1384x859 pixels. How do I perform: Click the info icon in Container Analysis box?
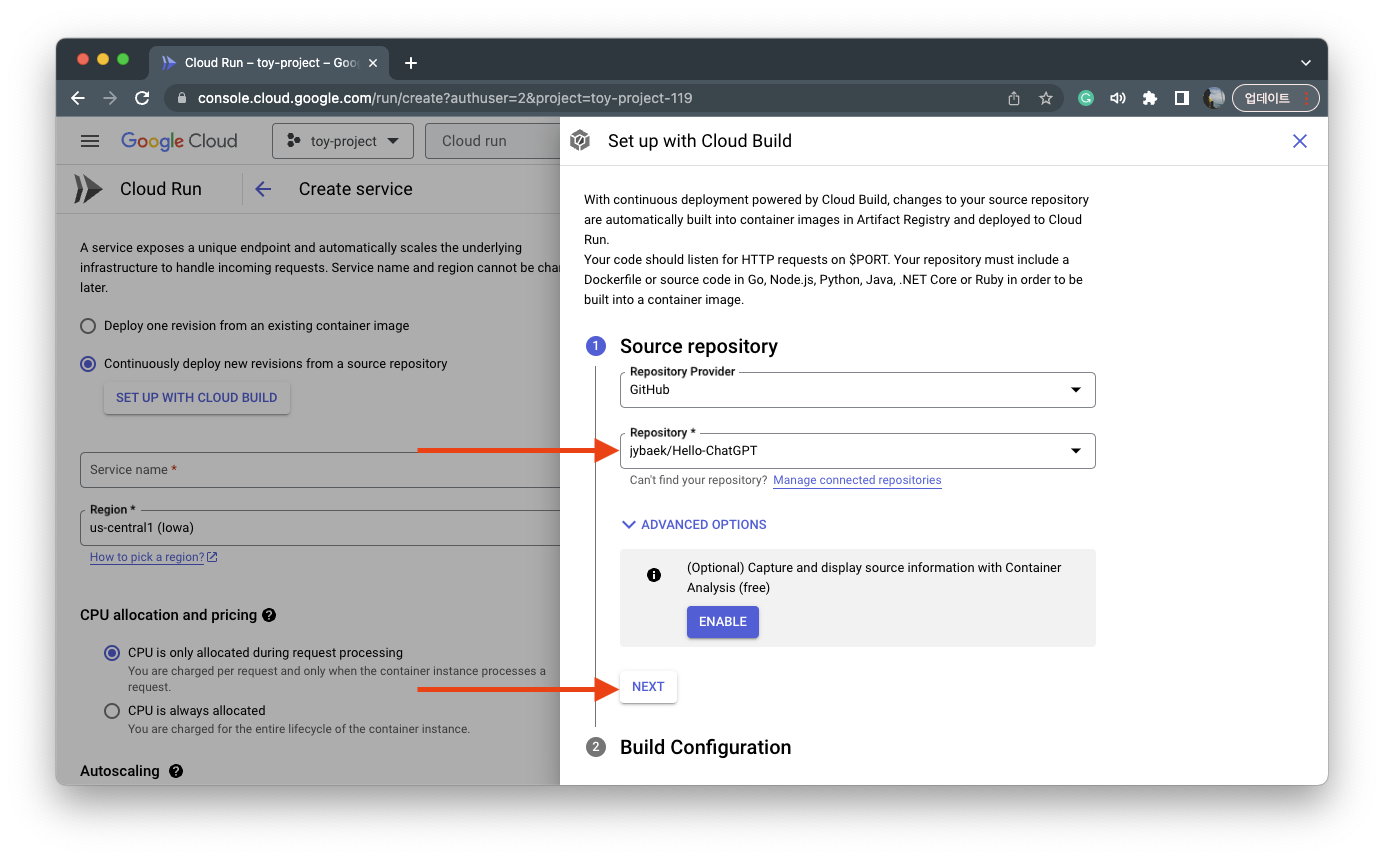pos(654,575)
